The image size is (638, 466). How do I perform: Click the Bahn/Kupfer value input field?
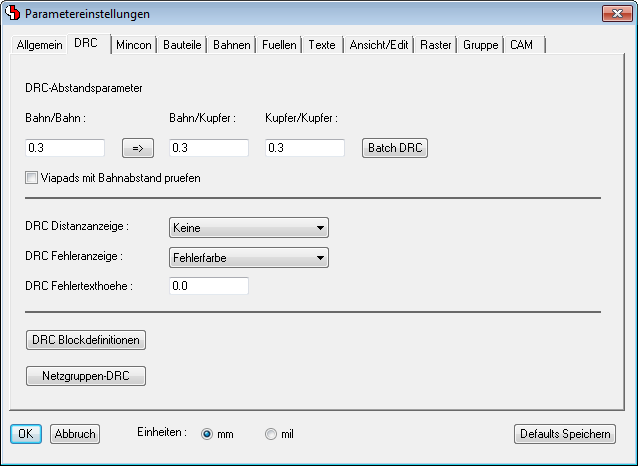click(x=208, y=148)
